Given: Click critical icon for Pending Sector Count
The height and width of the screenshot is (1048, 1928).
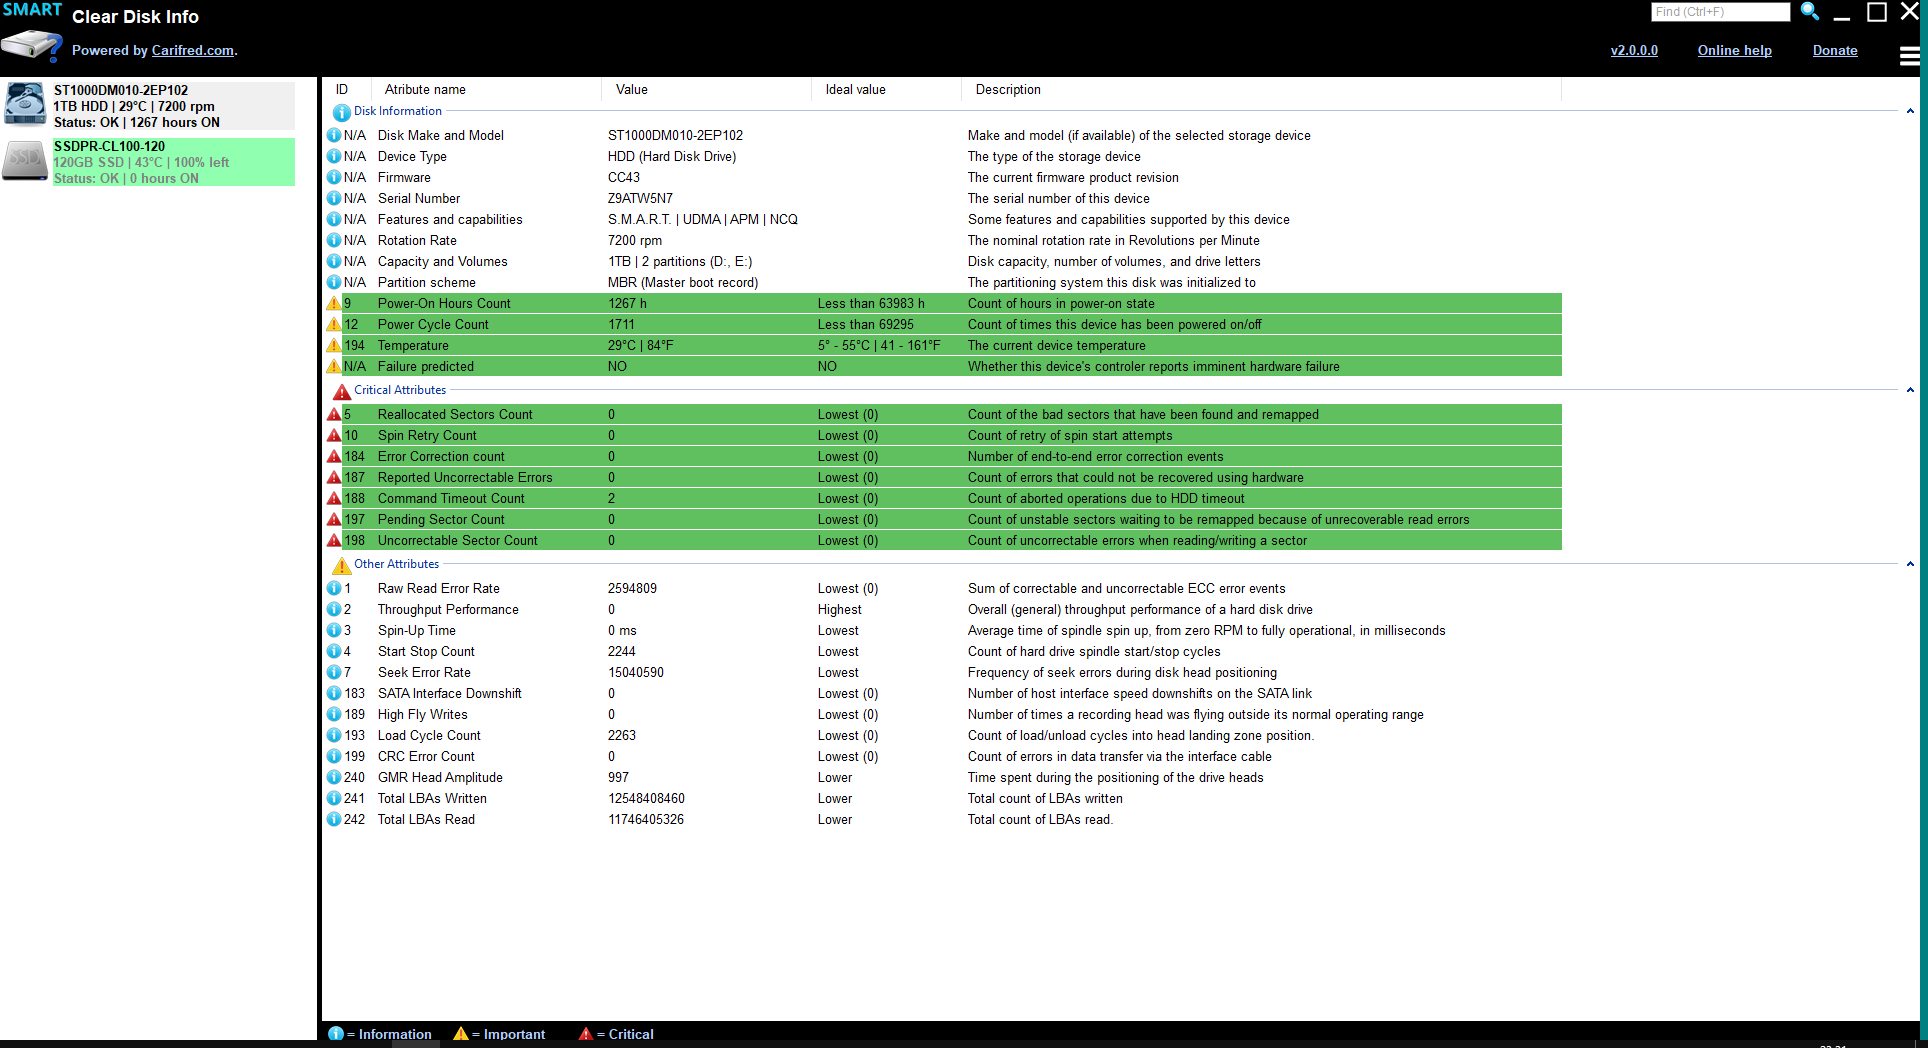Looking at the screenshot, I should pyautogui.click(x=334, y=519).
